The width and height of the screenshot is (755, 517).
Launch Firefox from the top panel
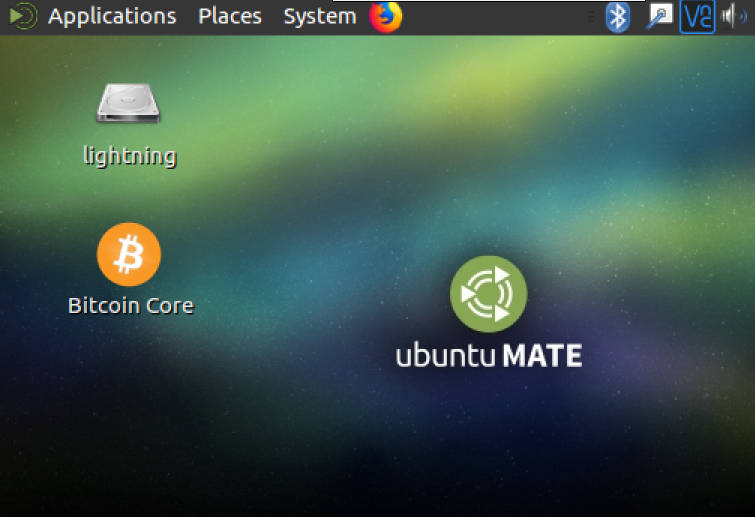click(386, 16)
